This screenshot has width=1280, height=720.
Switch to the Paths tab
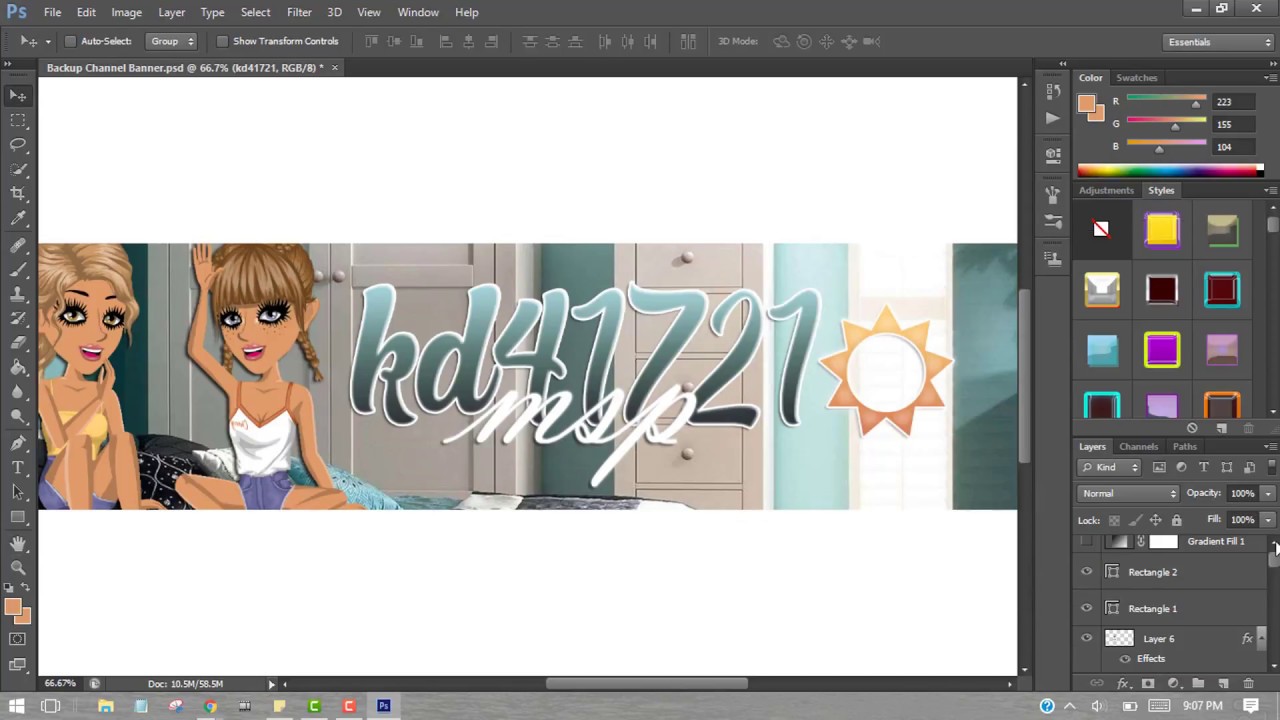[x=1184, y=447]
